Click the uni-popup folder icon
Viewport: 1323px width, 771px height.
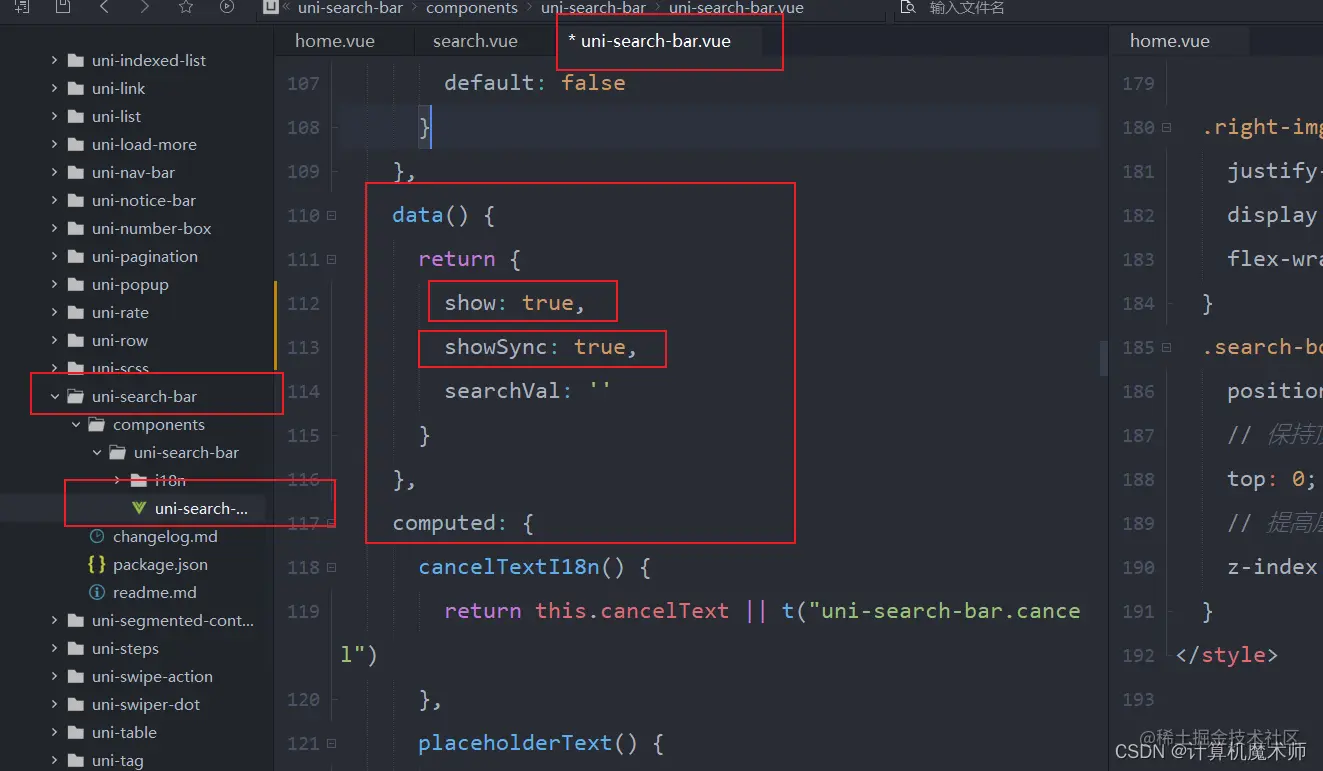(x=75, y=284)
